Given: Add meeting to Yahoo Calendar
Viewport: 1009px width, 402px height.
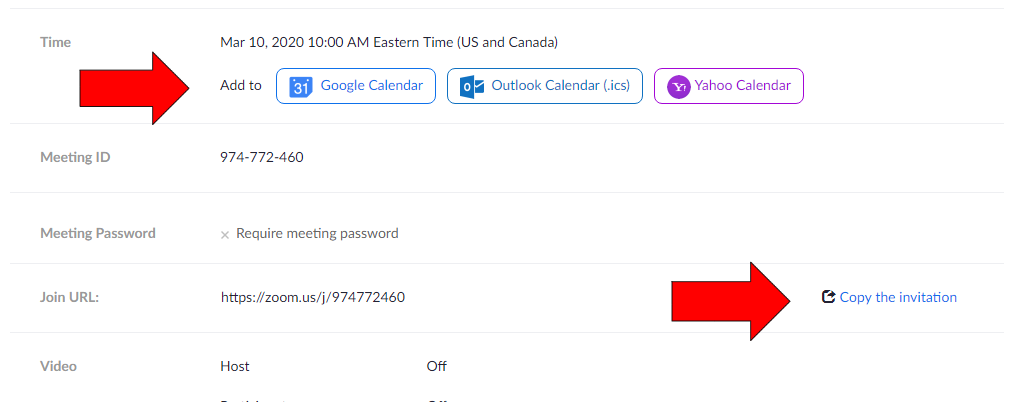Looking at the screenshot, I should click(x=729, y=86).
